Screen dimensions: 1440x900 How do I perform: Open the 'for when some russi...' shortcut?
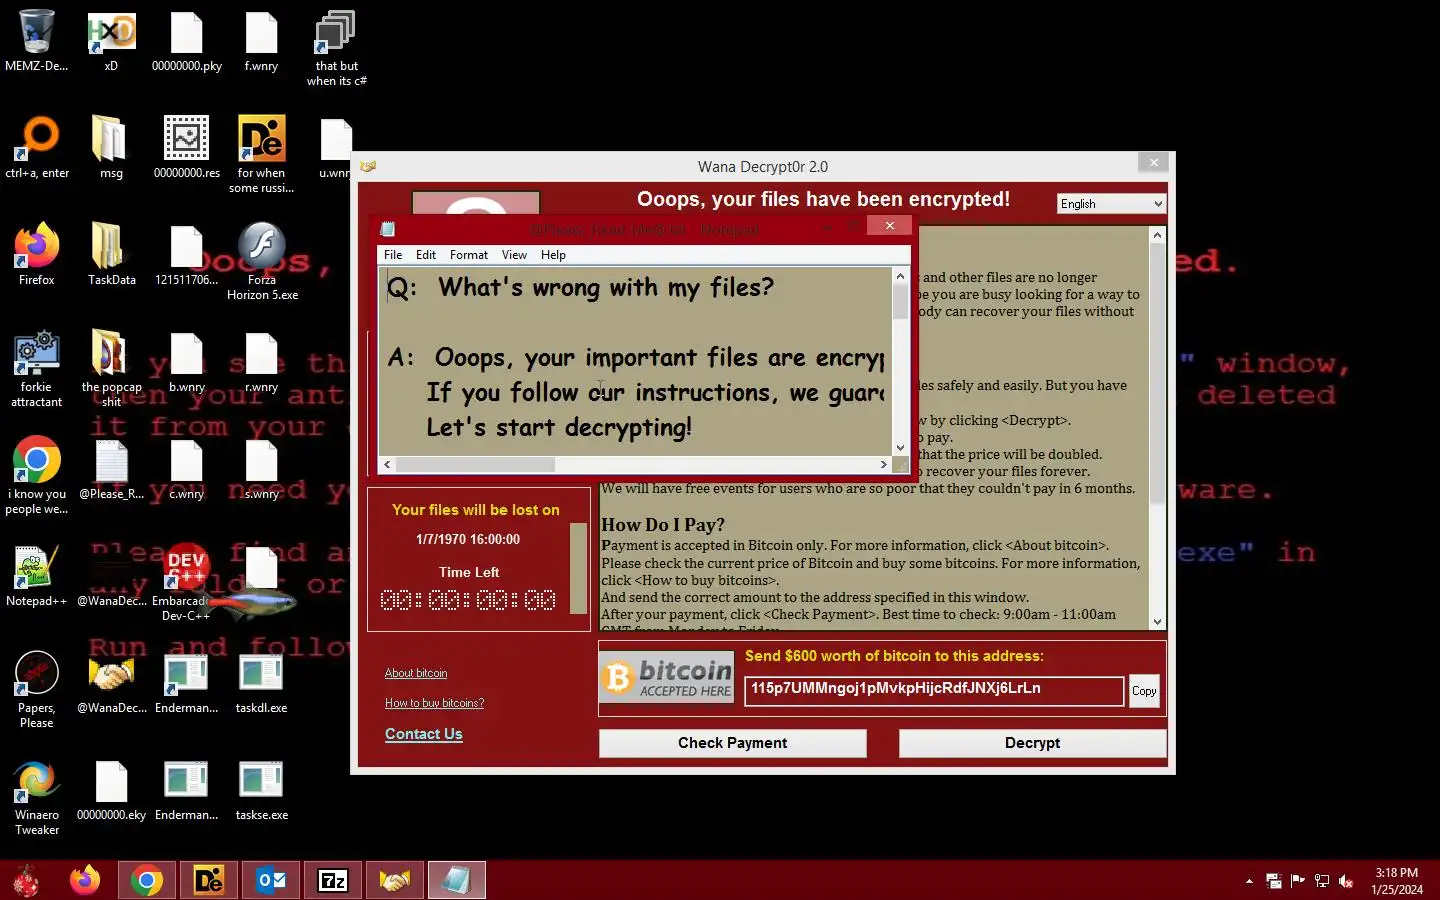[261, 155]
